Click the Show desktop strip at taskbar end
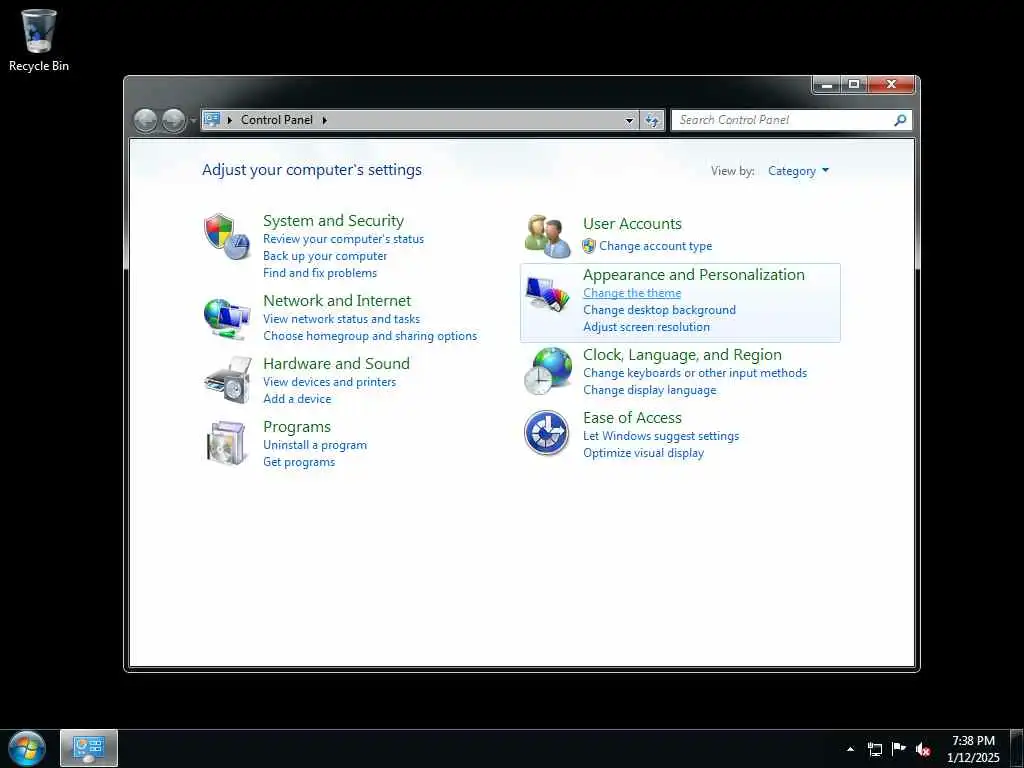Screen dimensions: 1024x768 tap(1017, 749)
